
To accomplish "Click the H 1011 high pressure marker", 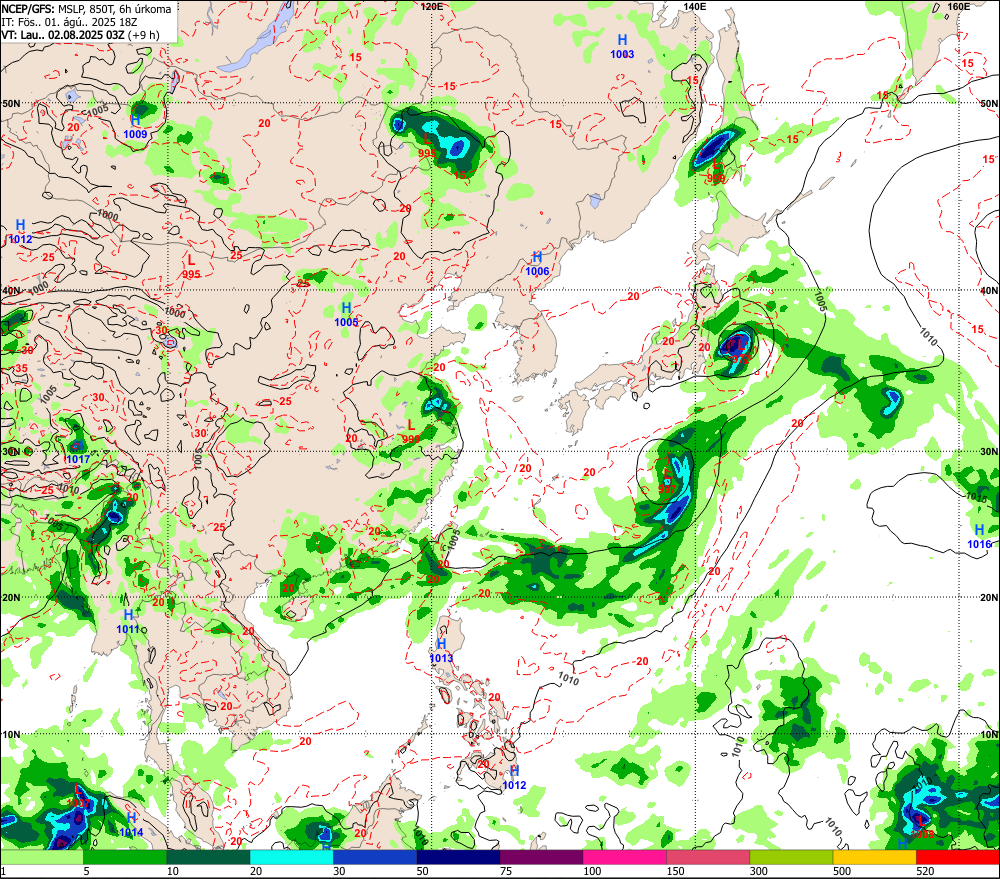I will 128,621.
